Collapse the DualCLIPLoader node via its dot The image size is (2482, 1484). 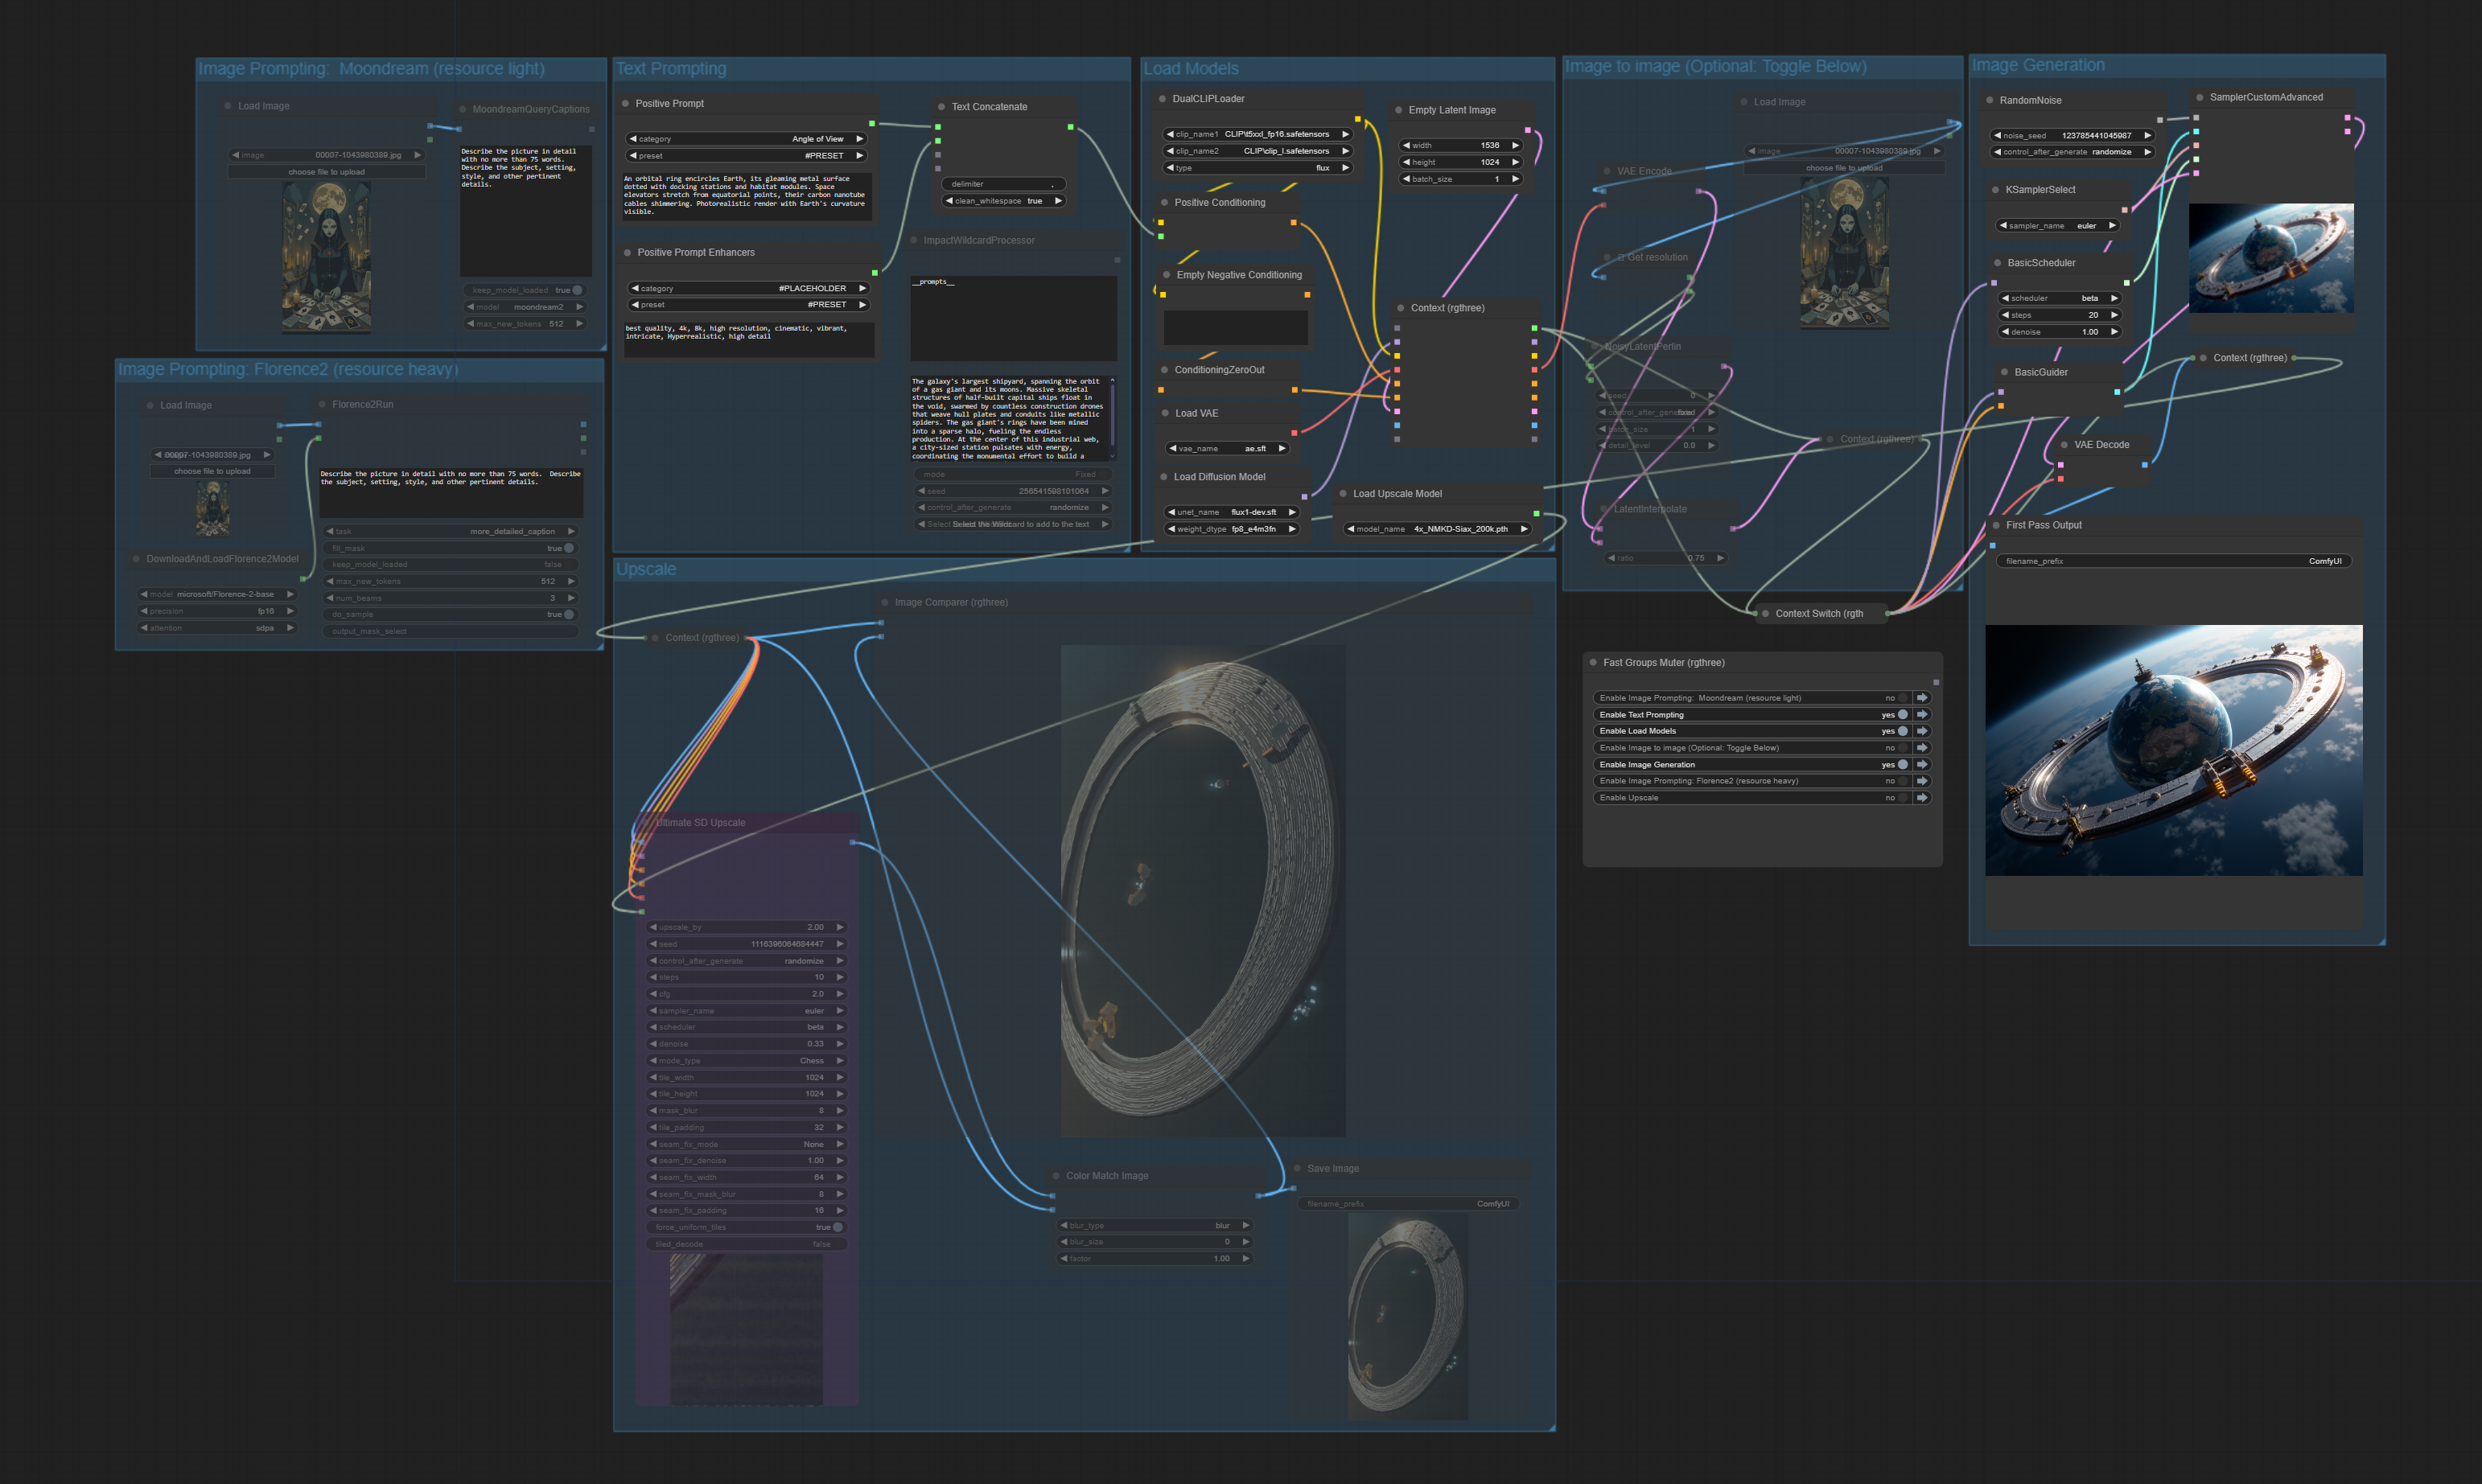pos(1162,99)
